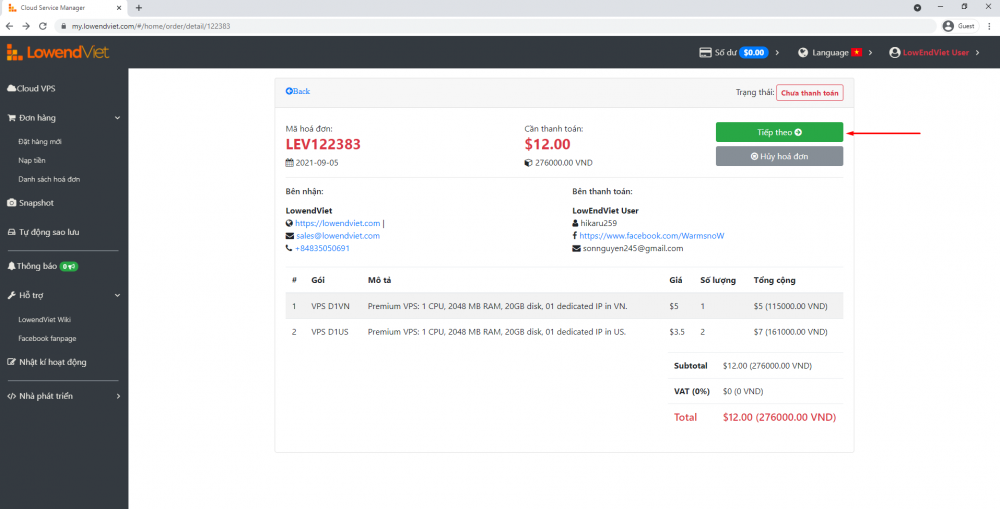Select invoice code LEV122383

tap(323, 145)
